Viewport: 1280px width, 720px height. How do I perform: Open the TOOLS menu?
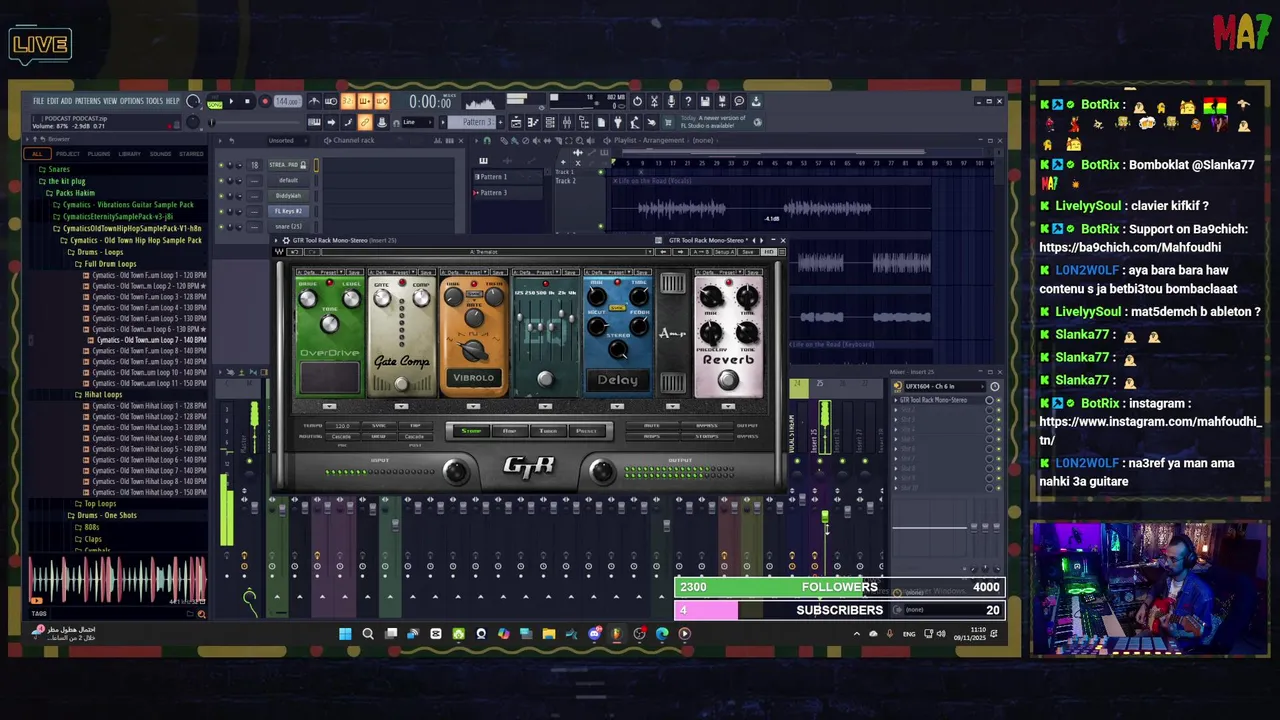pyautogui.click(x=154, y=101)
